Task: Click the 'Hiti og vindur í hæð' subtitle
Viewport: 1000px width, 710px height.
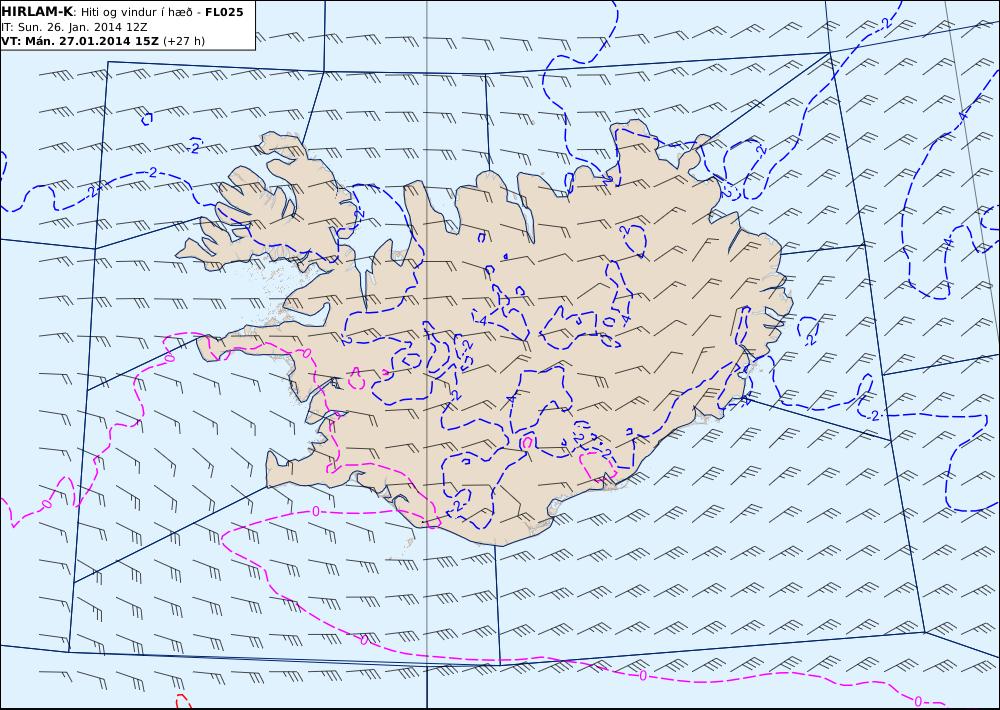Action: click(136, 12)
